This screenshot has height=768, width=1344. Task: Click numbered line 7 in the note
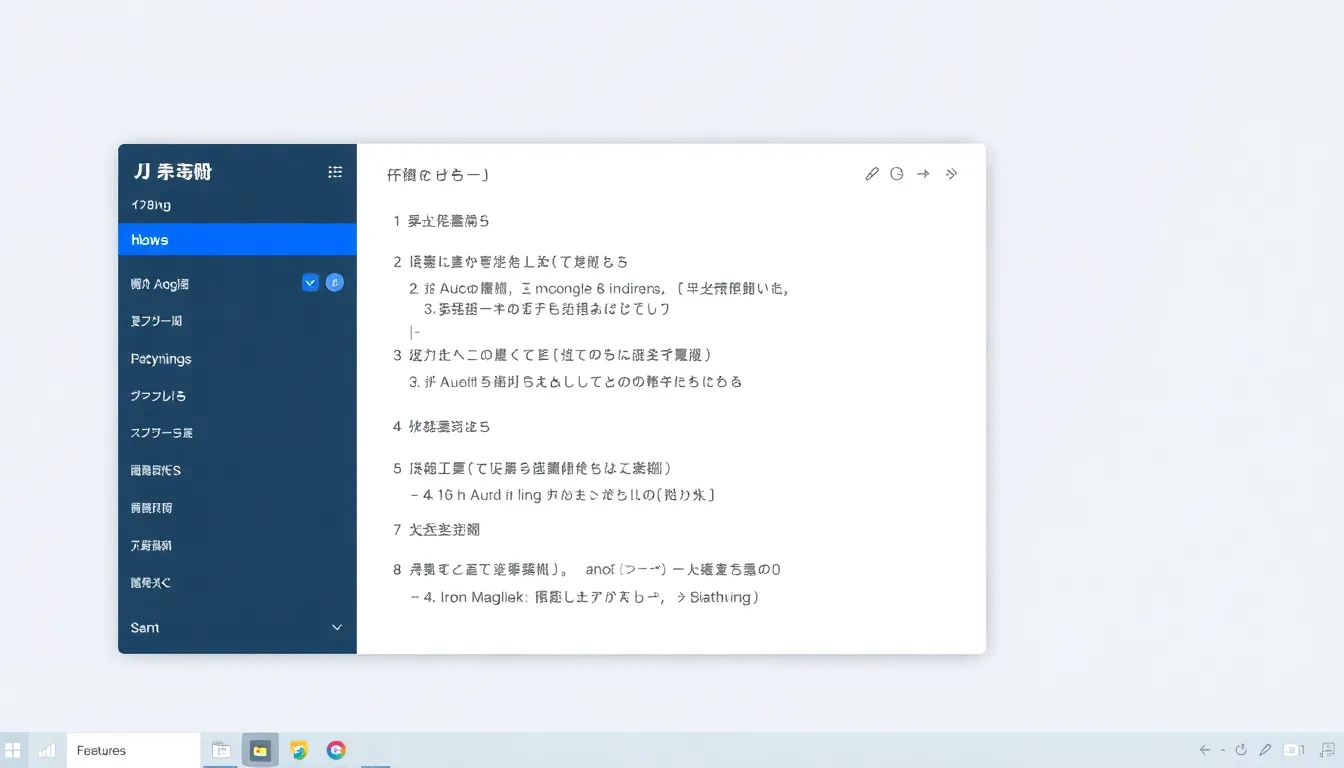437,530
